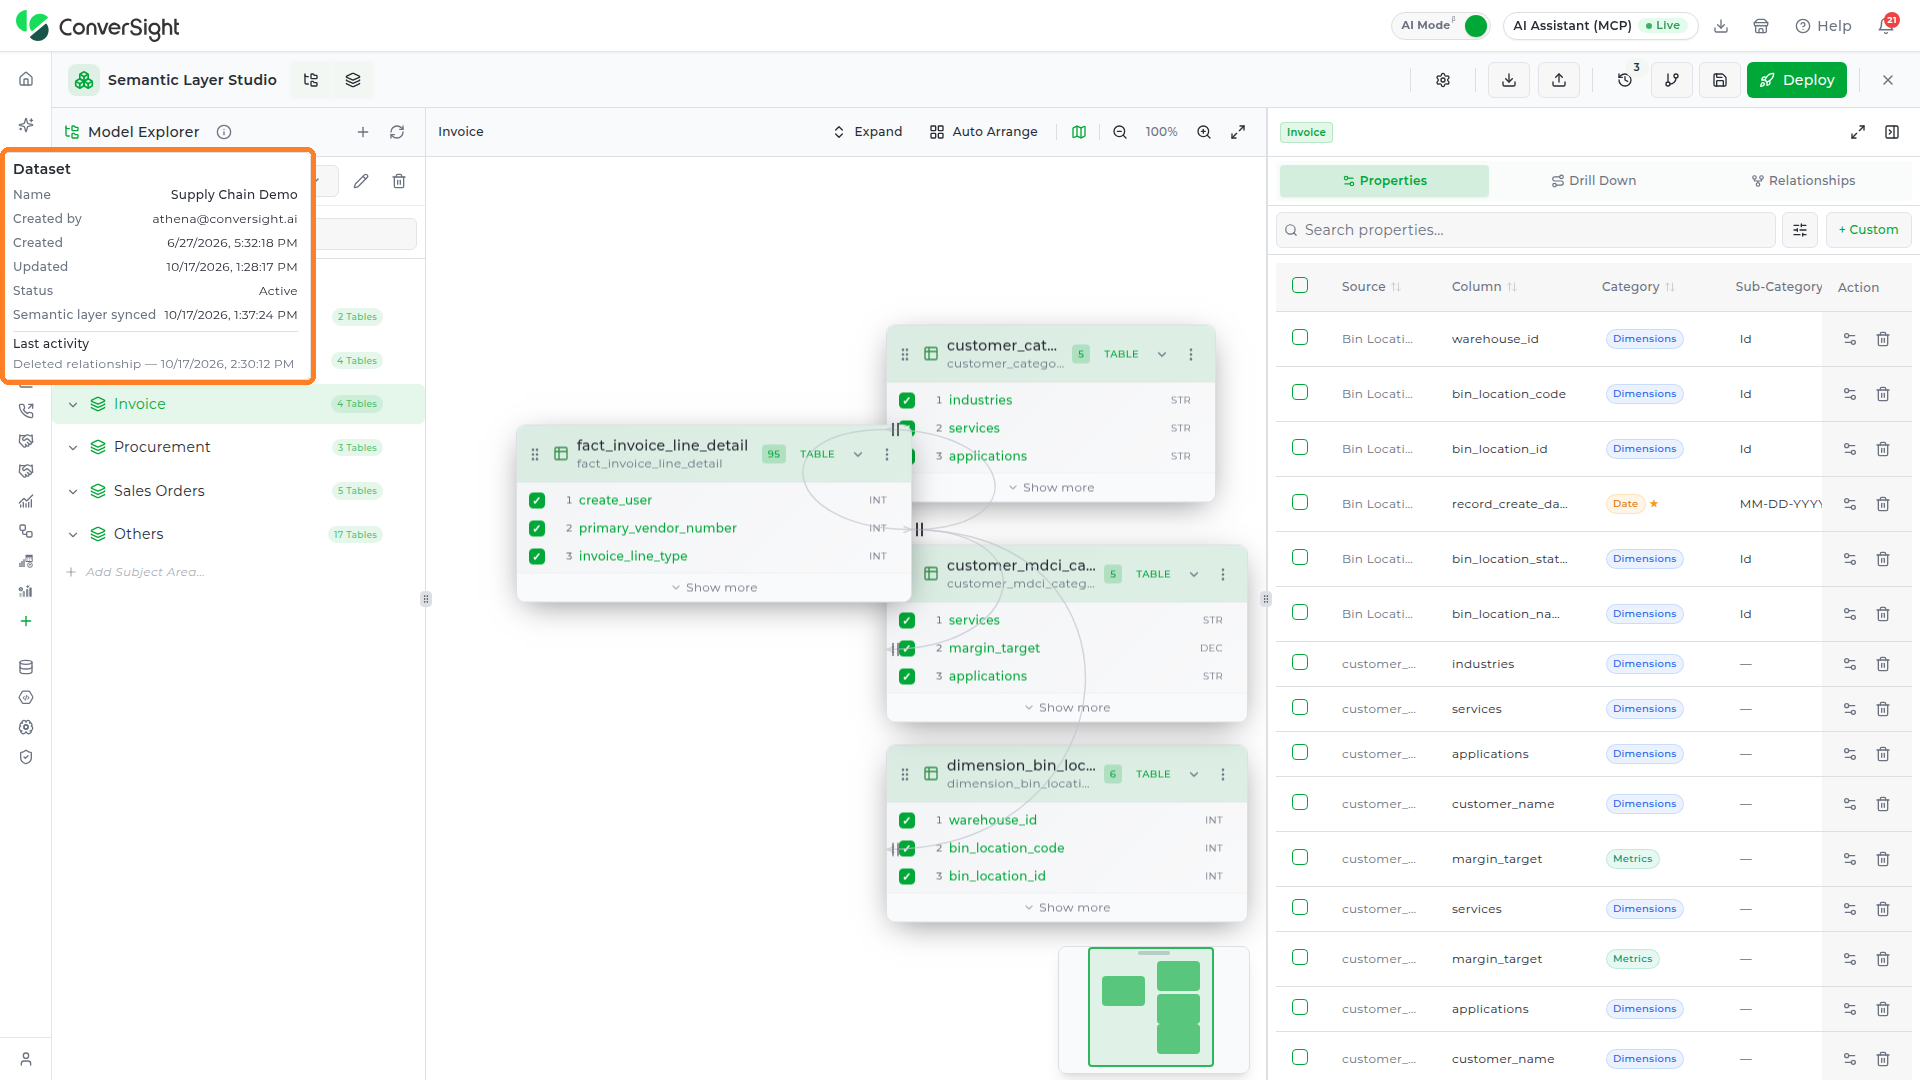1920x1080 pixels.
Task: Select all rows with header checkbox
Action: pos(1300,286)
